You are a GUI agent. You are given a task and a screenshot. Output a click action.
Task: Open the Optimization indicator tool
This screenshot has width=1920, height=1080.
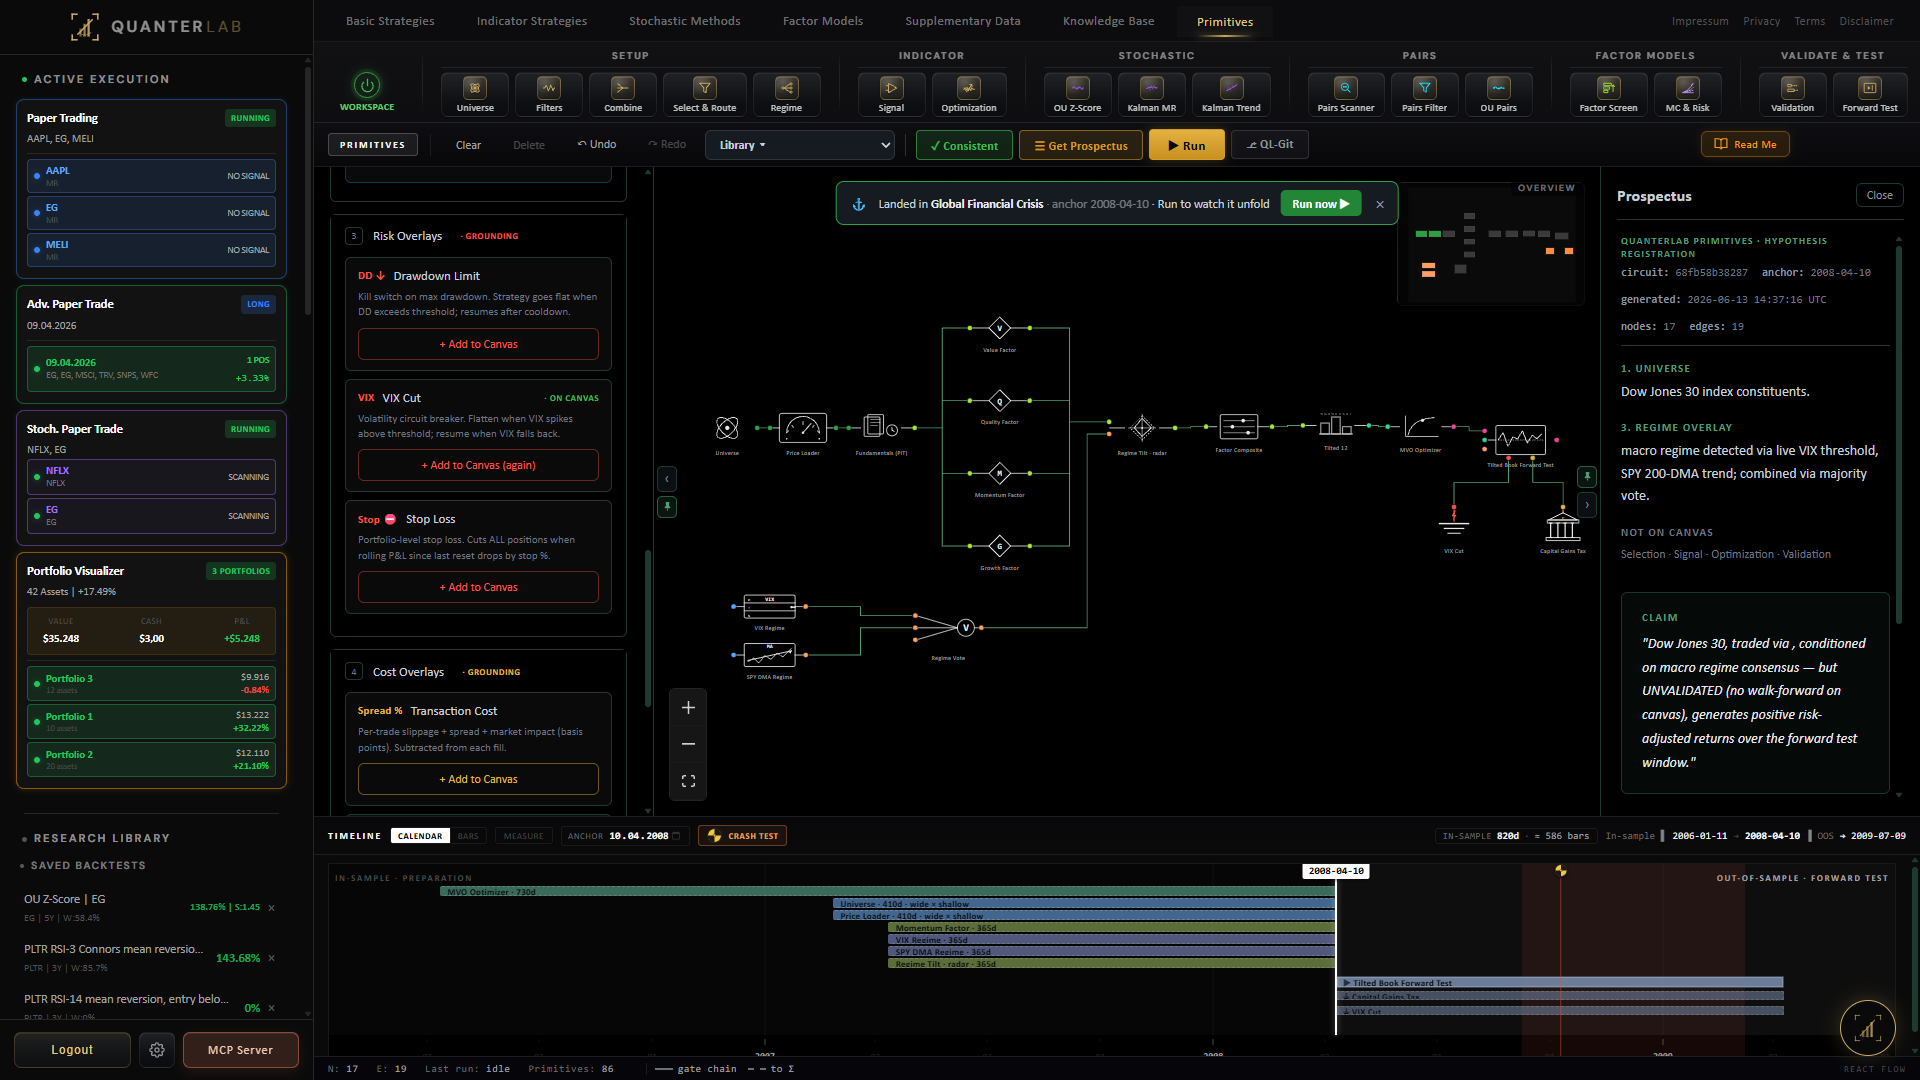coord(969,95)
